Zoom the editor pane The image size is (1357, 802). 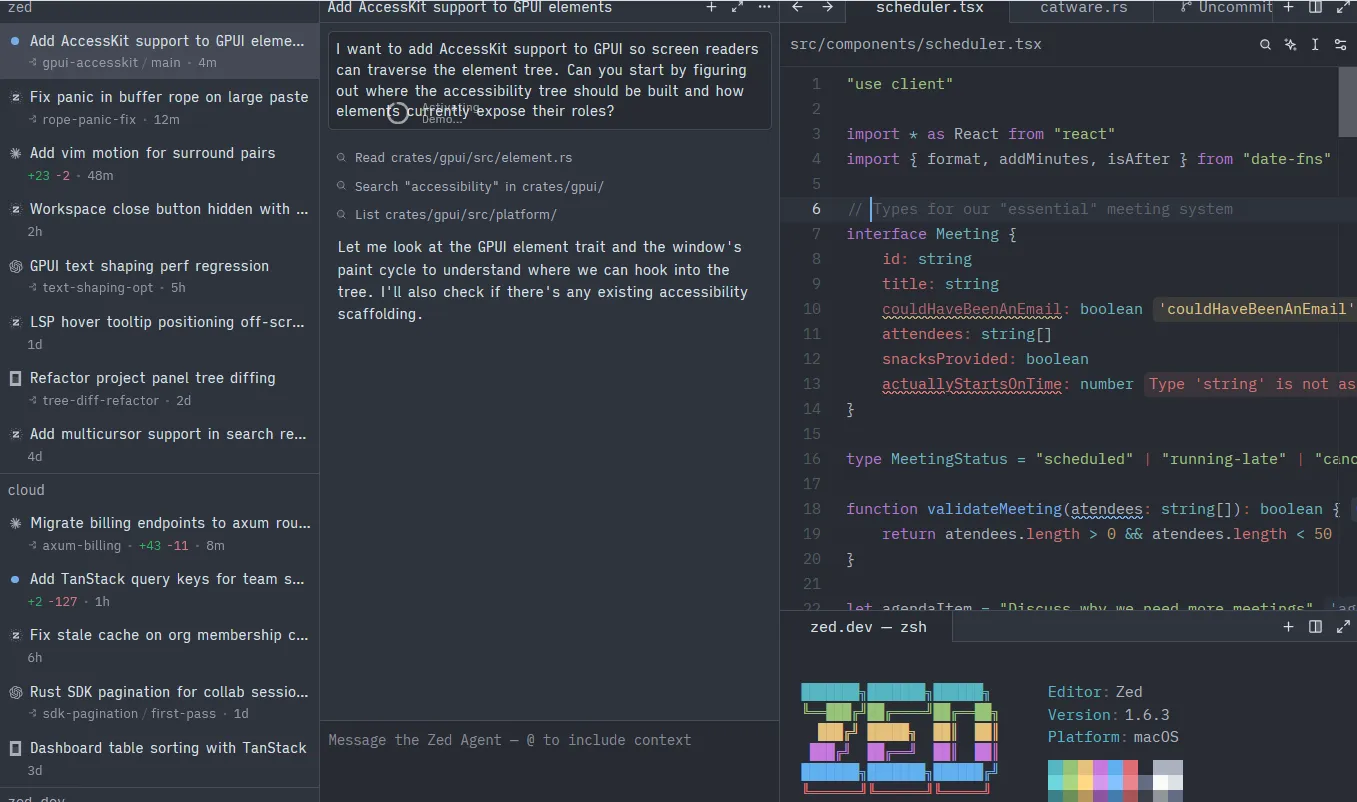[x=1343, y=7]
